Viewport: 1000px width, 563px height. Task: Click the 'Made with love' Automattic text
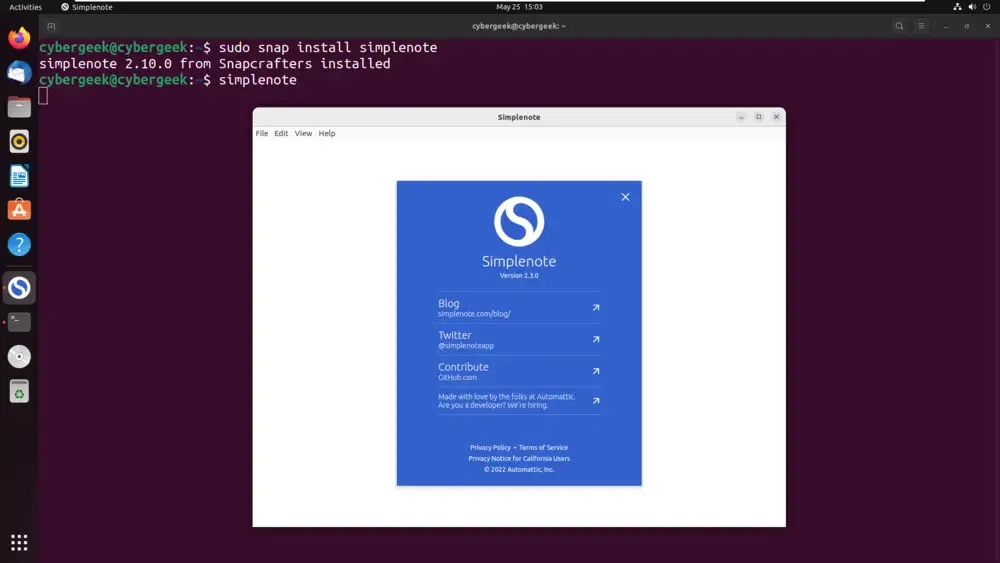pos(506,400)
